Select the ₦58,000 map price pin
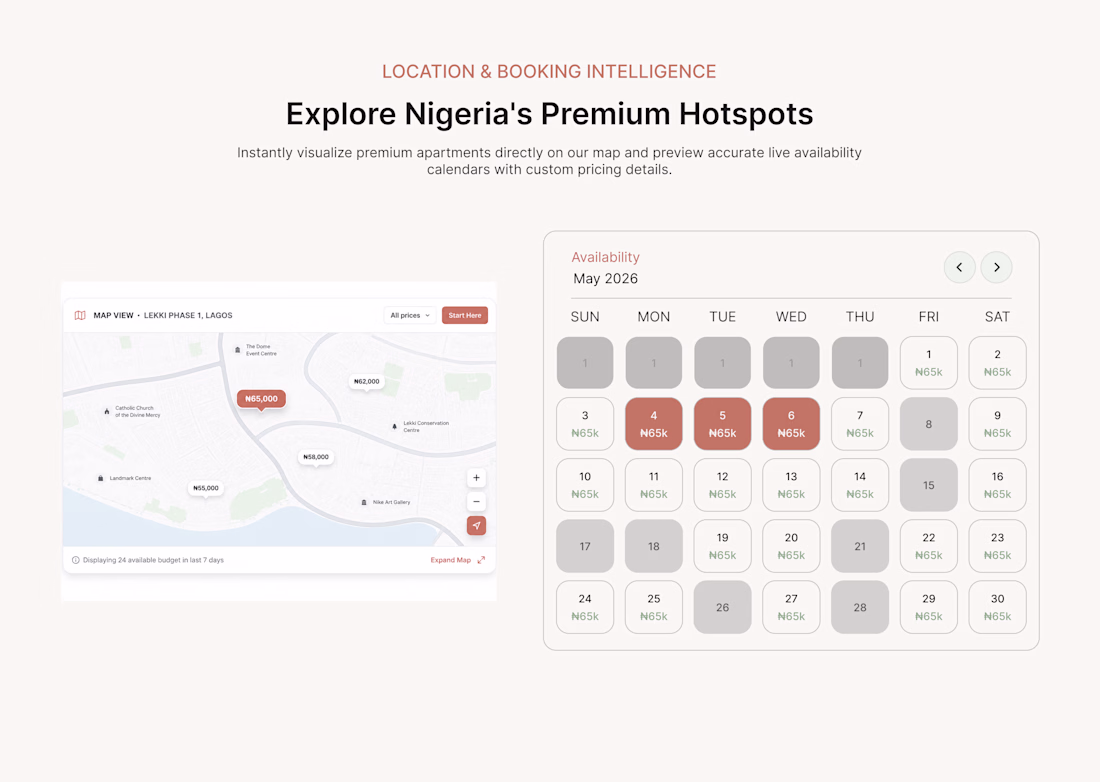This screenshot has height=782, width=1100. 316,457
